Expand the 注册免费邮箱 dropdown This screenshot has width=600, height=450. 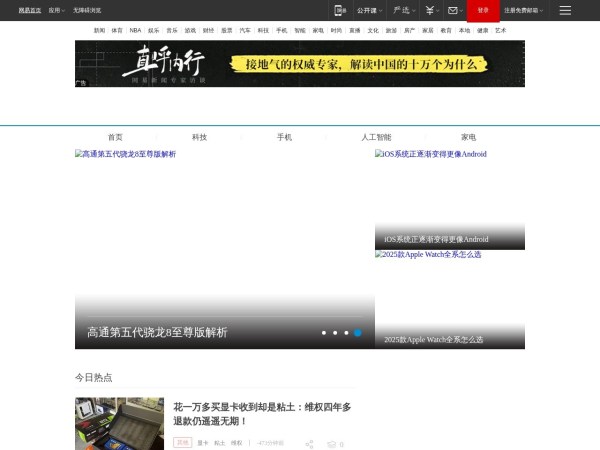click(523, 10)
